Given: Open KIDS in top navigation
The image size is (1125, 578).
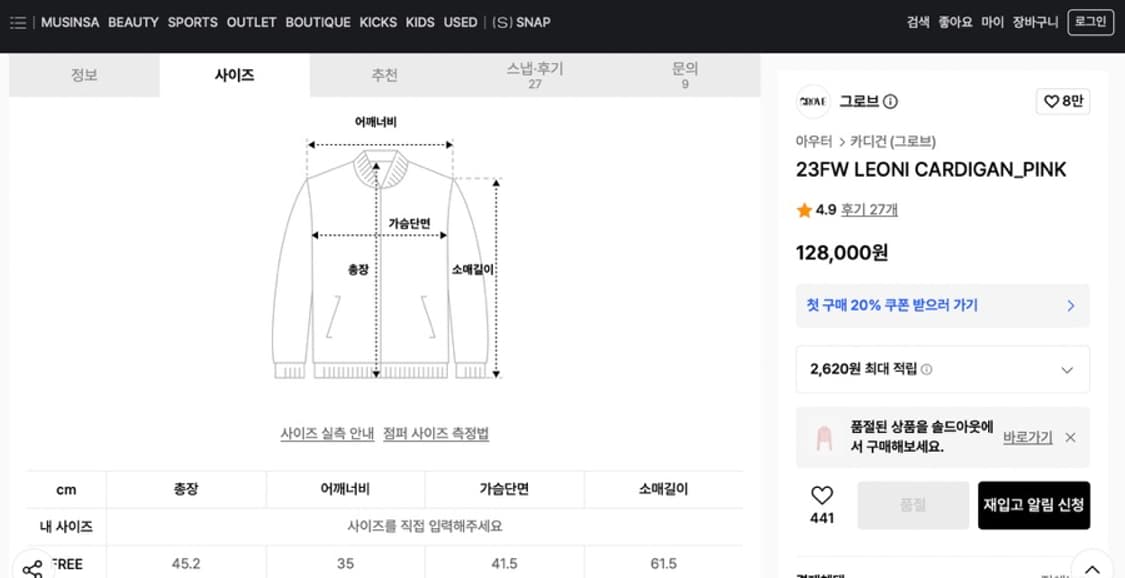Looking at the screenshot, I should point(420,22).
